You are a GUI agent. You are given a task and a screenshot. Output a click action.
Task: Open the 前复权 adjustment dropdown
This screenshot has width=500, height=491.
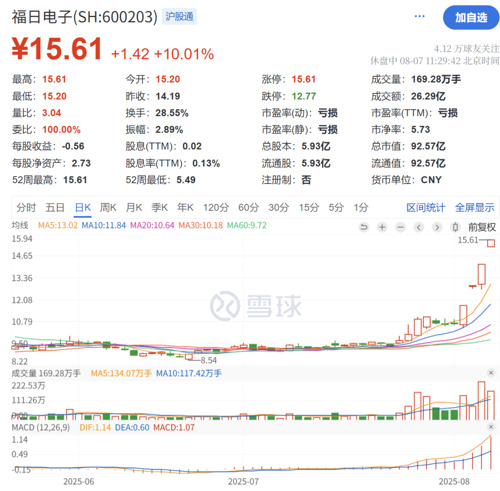click(x=482, y=227)
